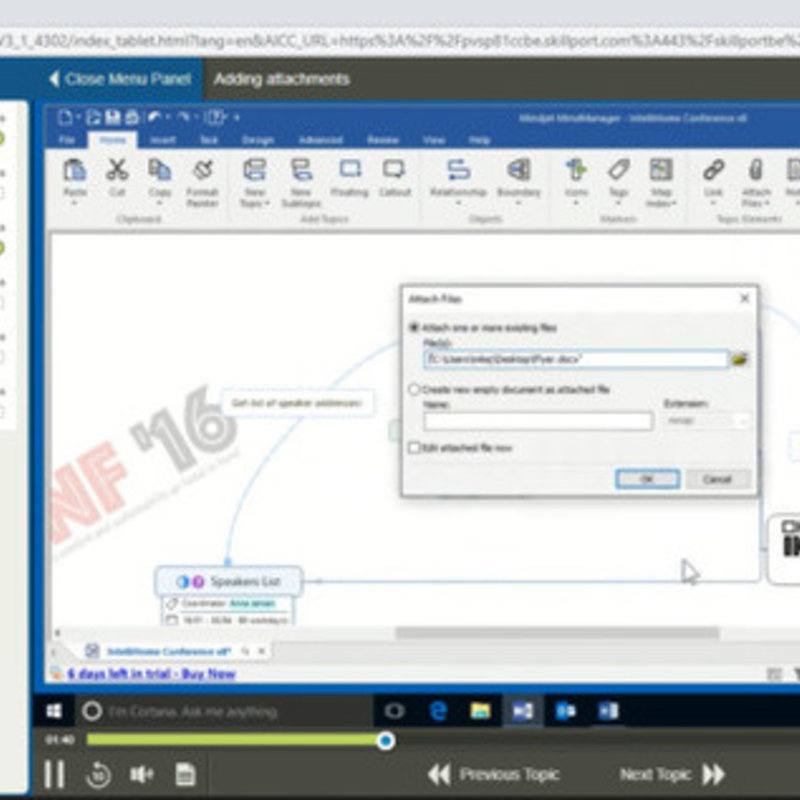The image size is (800, 800).
Task: Switch to the Review ribbon tab
Action: [383, 140]
